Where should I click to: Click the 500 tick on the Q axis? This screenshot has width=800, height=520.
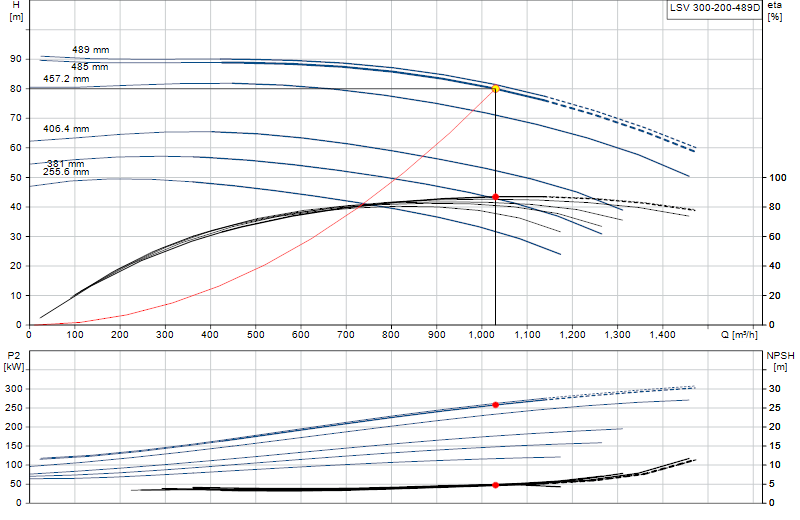256,335
